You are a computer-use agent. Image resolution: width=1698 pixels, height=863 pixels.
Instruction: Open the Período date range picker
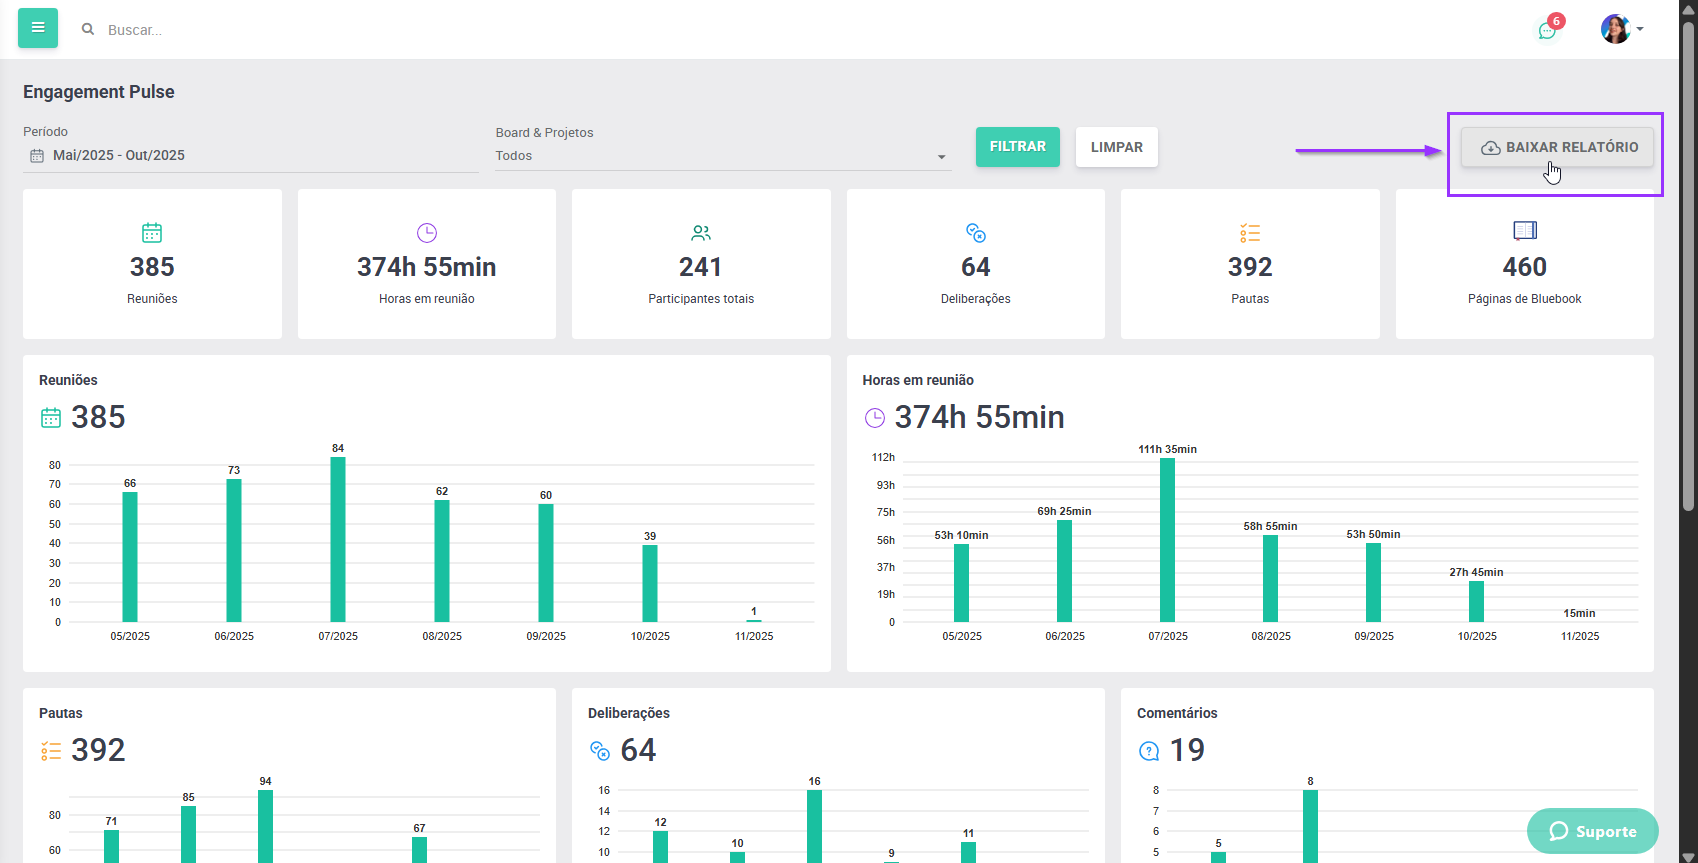250,155
